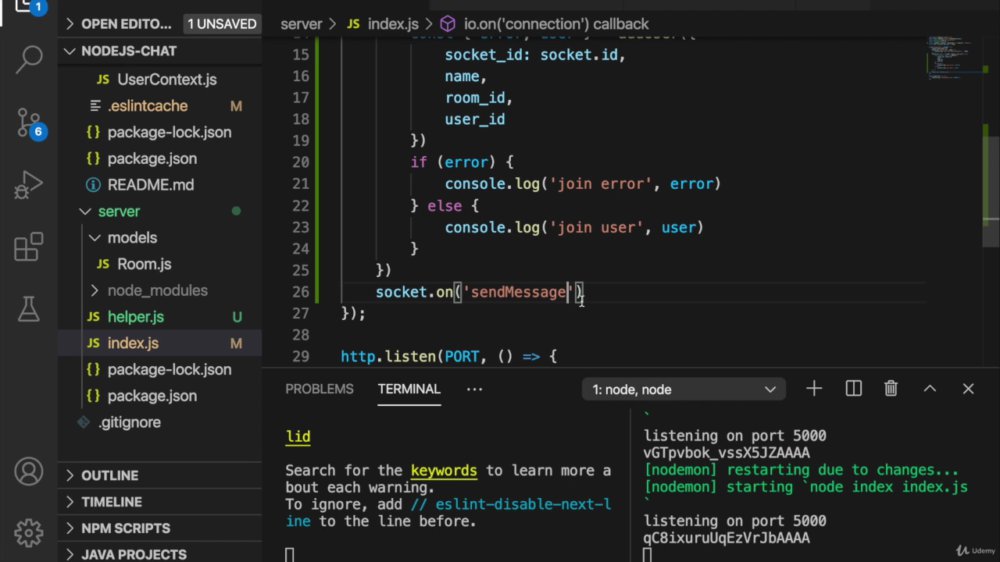Screen dimensions: 1000x562
Task: Open the Explorer view icon
Action: click(x=28, y=6)
